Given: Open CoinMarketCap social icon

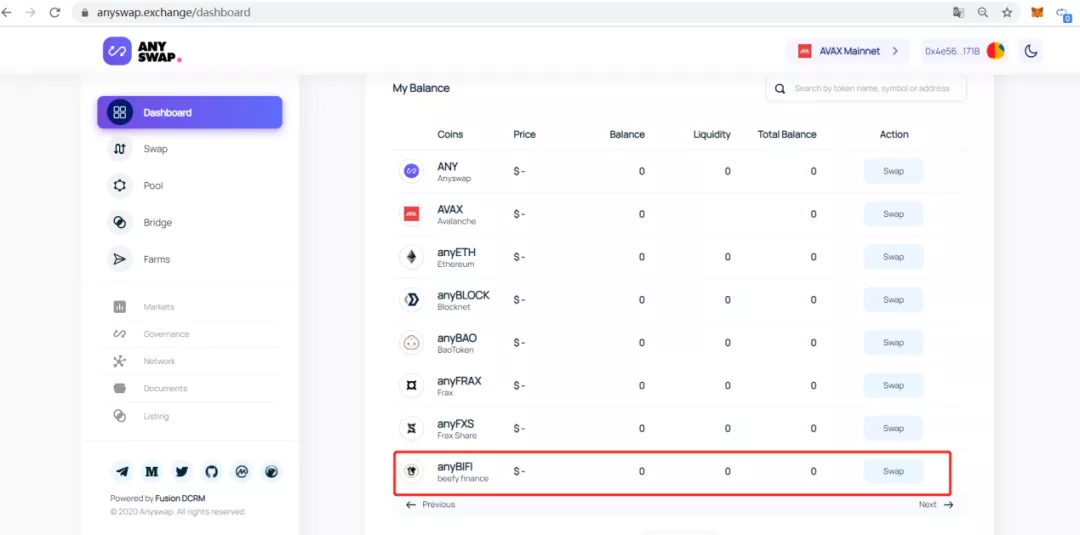Looking at the screenshot, I should 242,472.
